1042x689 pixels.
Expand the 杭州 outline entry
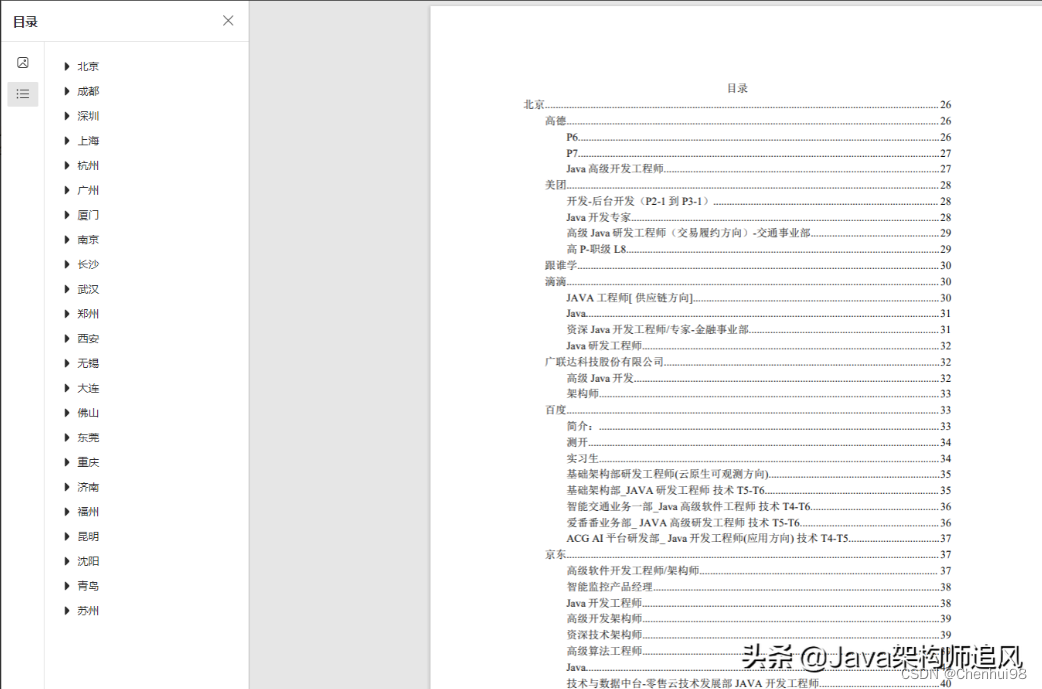[66, 165]
